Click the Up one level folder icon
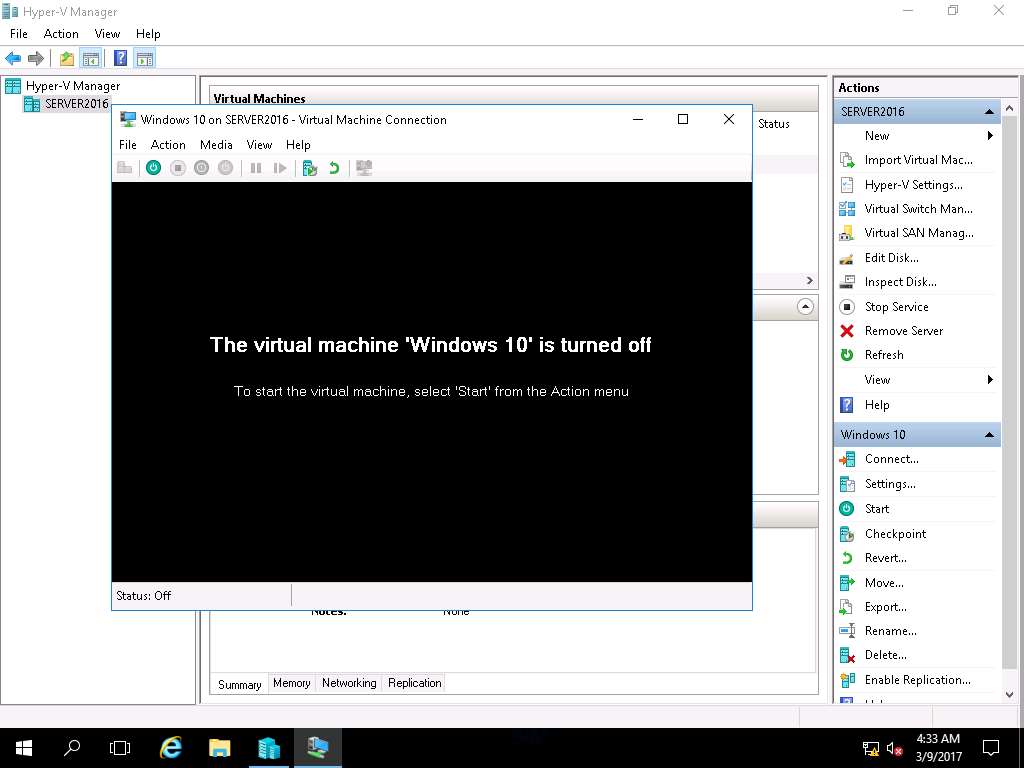This screenshot has width=1024, height=768. click(67, 58)
